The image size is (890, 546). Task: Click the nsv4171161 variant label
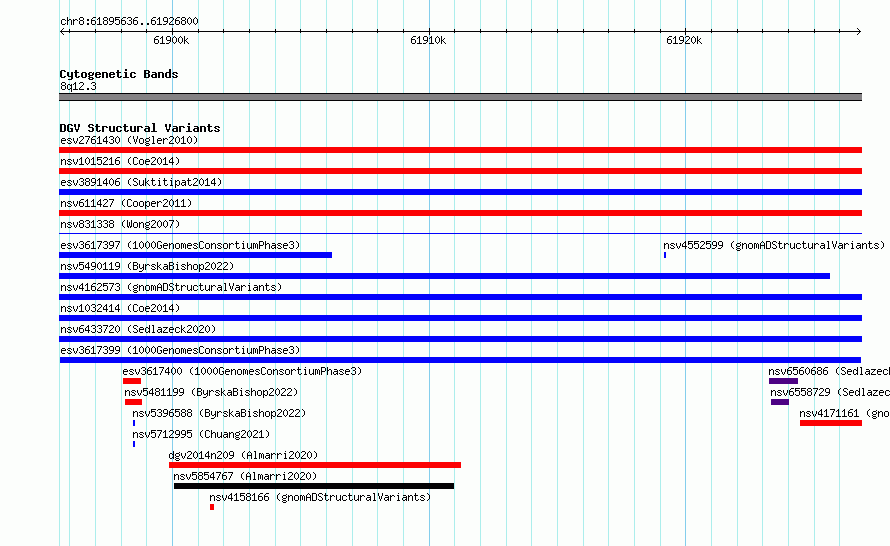coord(845,413)
